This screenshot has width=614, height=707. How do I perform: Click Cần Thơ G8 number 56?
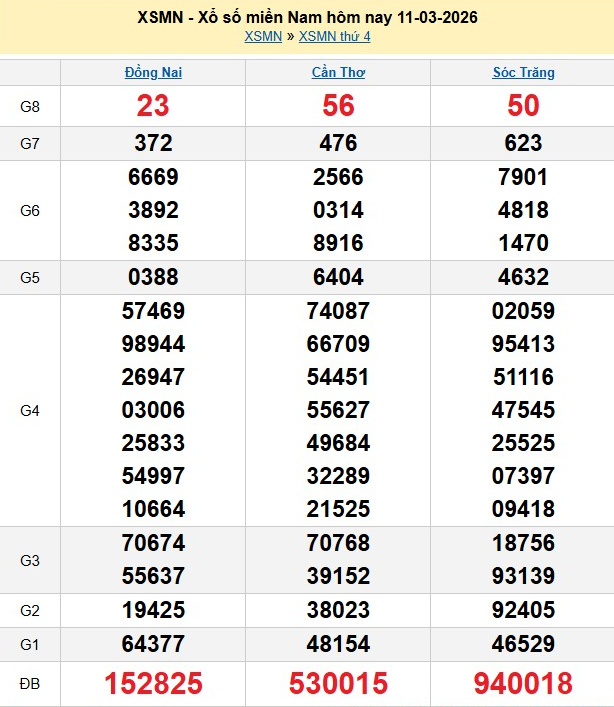click(338, 106)
